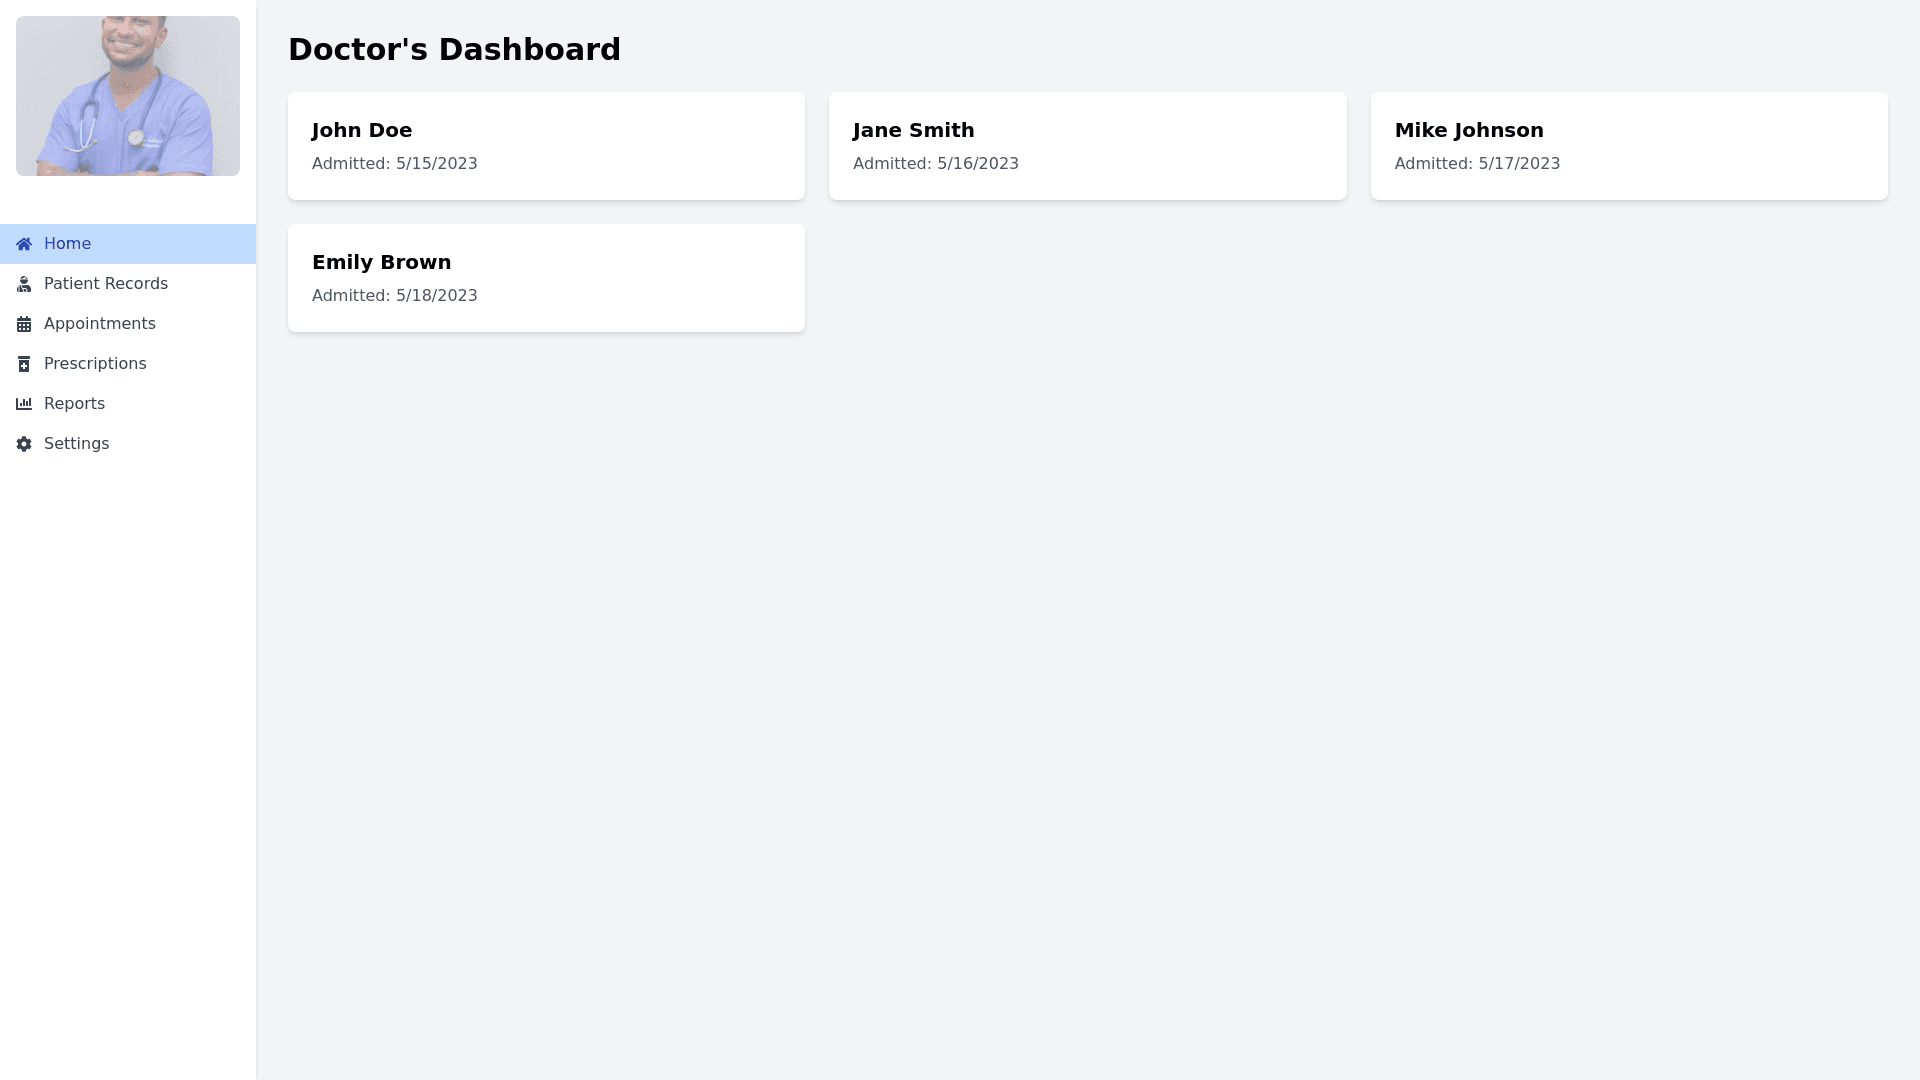Go to Appointments in sidebar
Screen dimensions: 1920x1080
click(x=100, y=324)
